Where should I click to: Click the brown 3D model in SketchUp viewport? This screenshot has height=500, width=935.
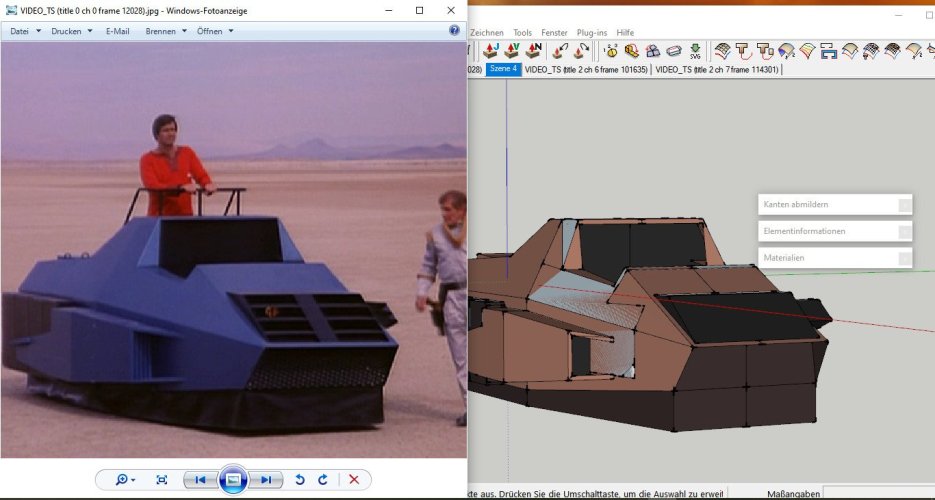pyautogui.click(x=650, y=325)
